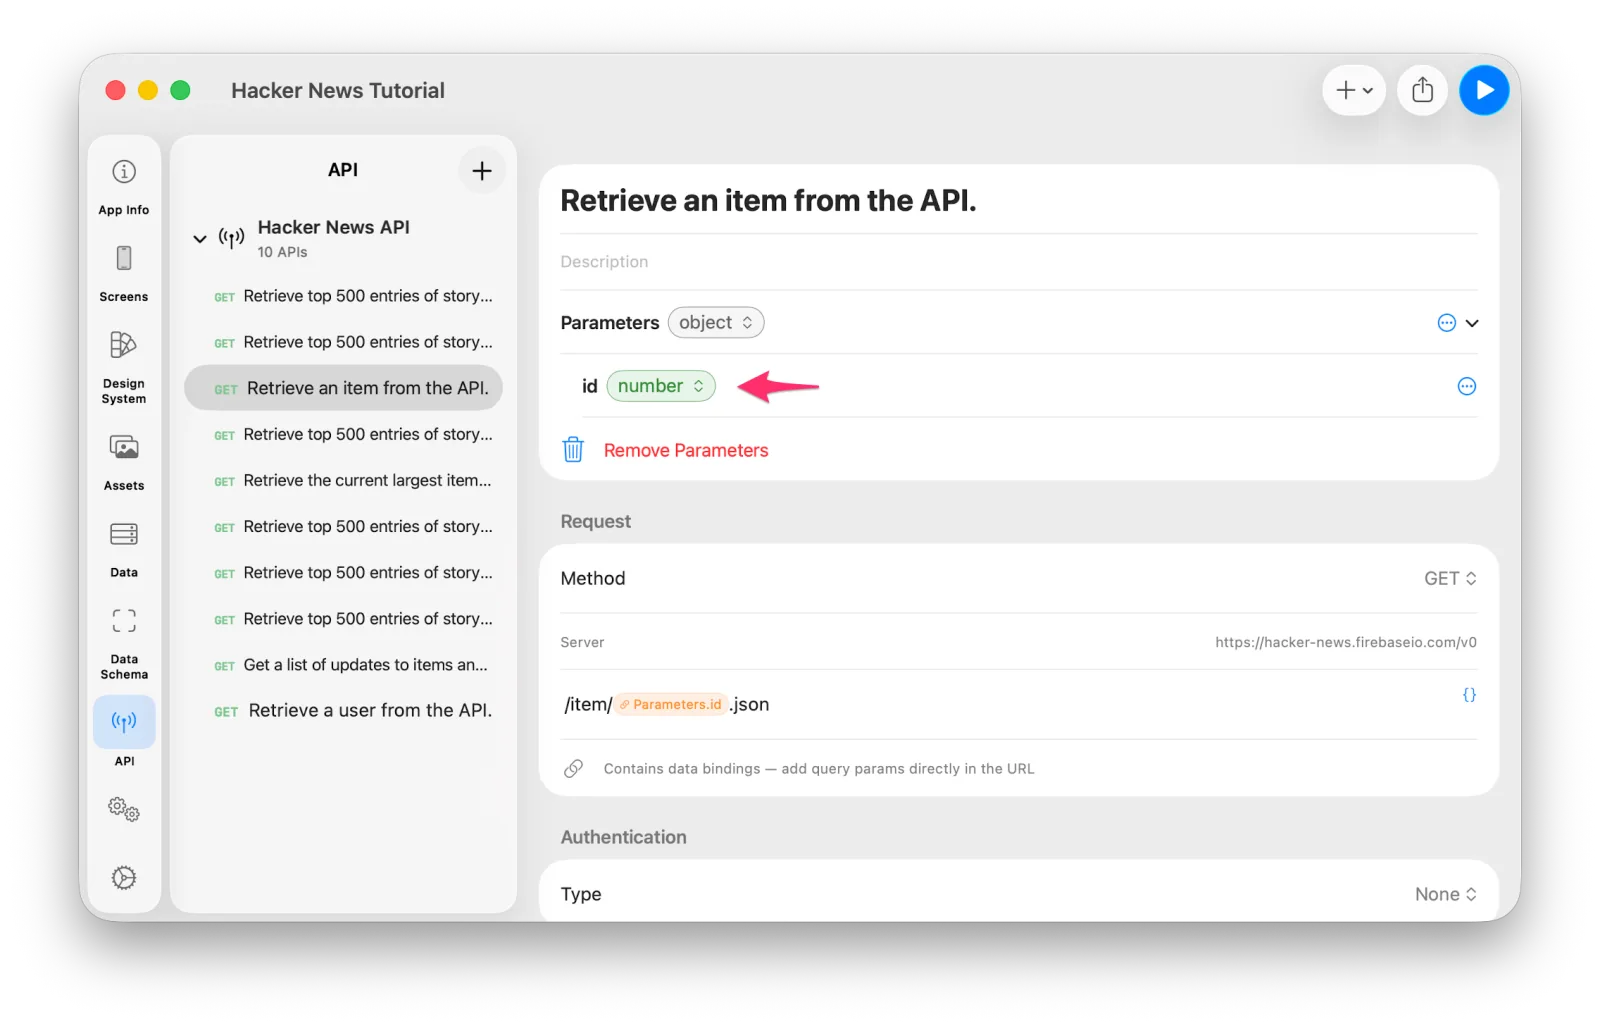Open the Screens sidebar section
Screen dimensions: 1600x1026
[124, 273]
